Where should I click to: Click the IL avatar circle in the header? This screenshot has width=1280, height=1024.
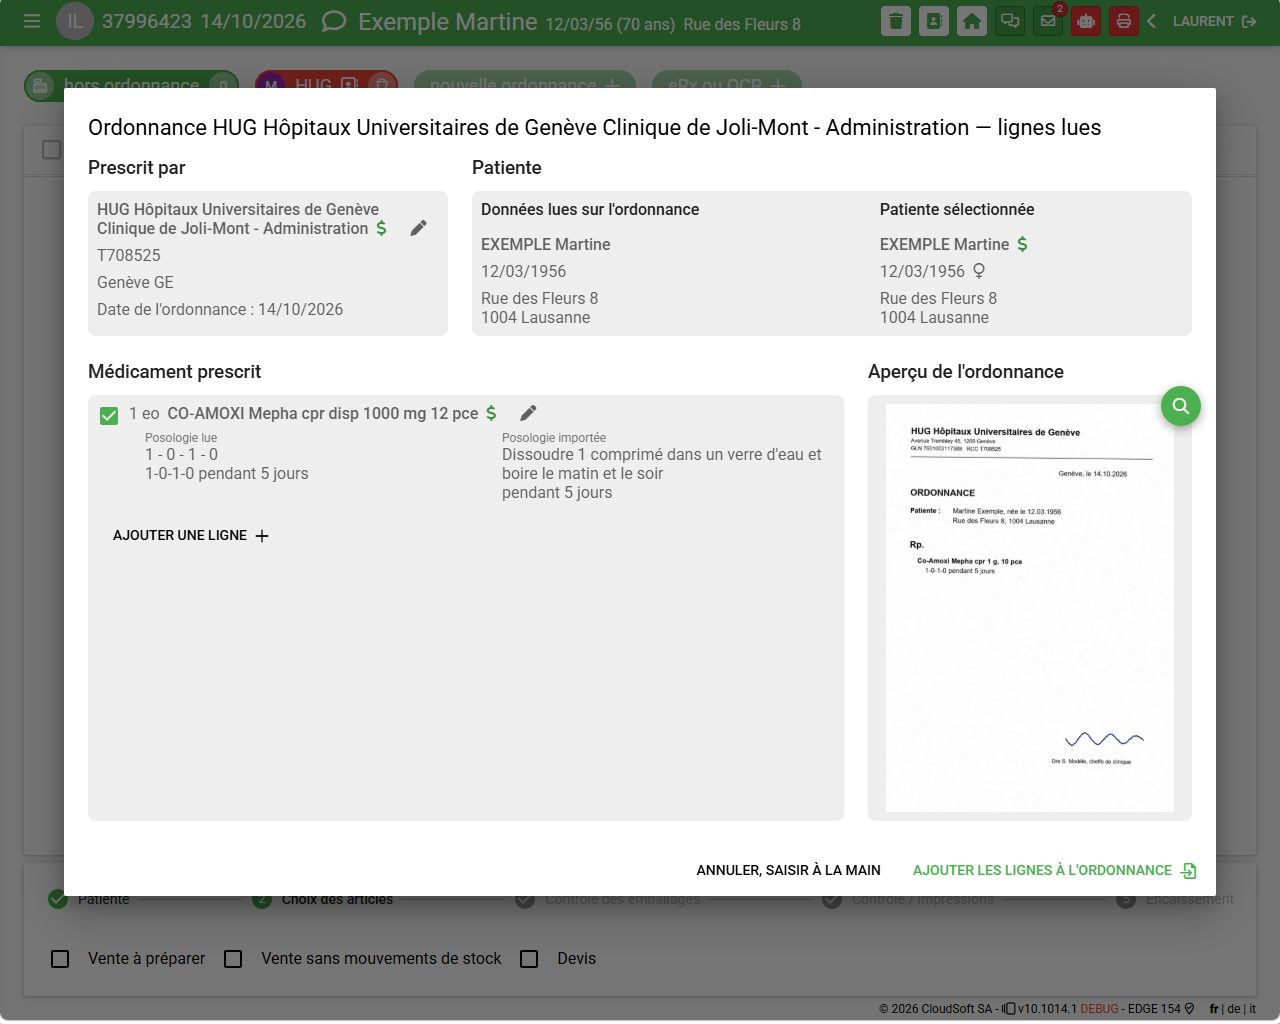tap(74, 21)
